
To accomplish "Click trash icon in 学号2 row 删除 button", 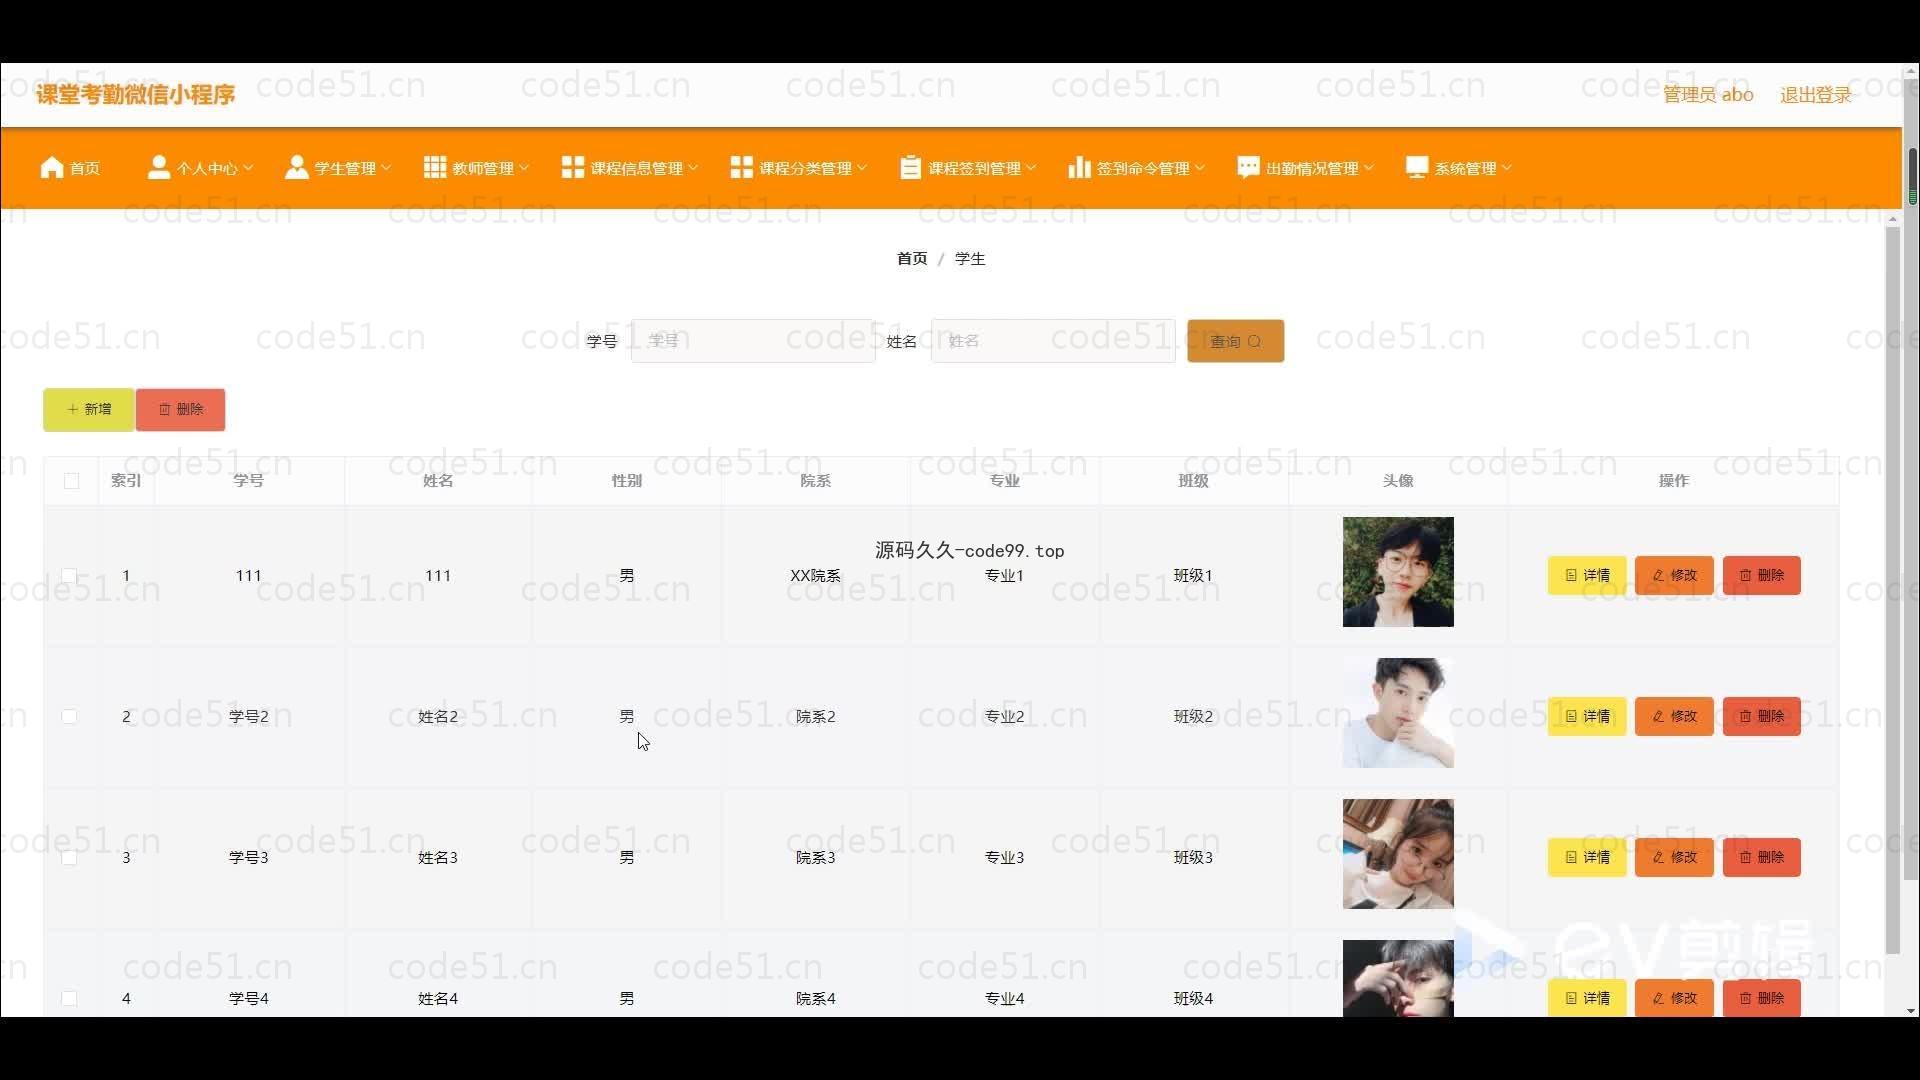I will [1746, 717].
